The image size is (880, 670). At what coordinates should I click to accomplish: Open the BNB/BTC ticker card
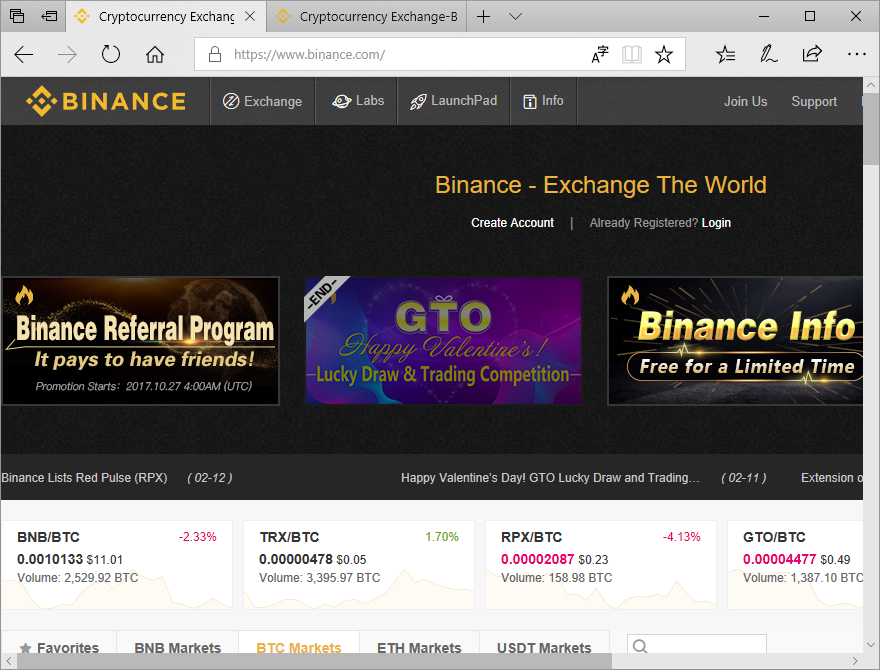[117, 565]
